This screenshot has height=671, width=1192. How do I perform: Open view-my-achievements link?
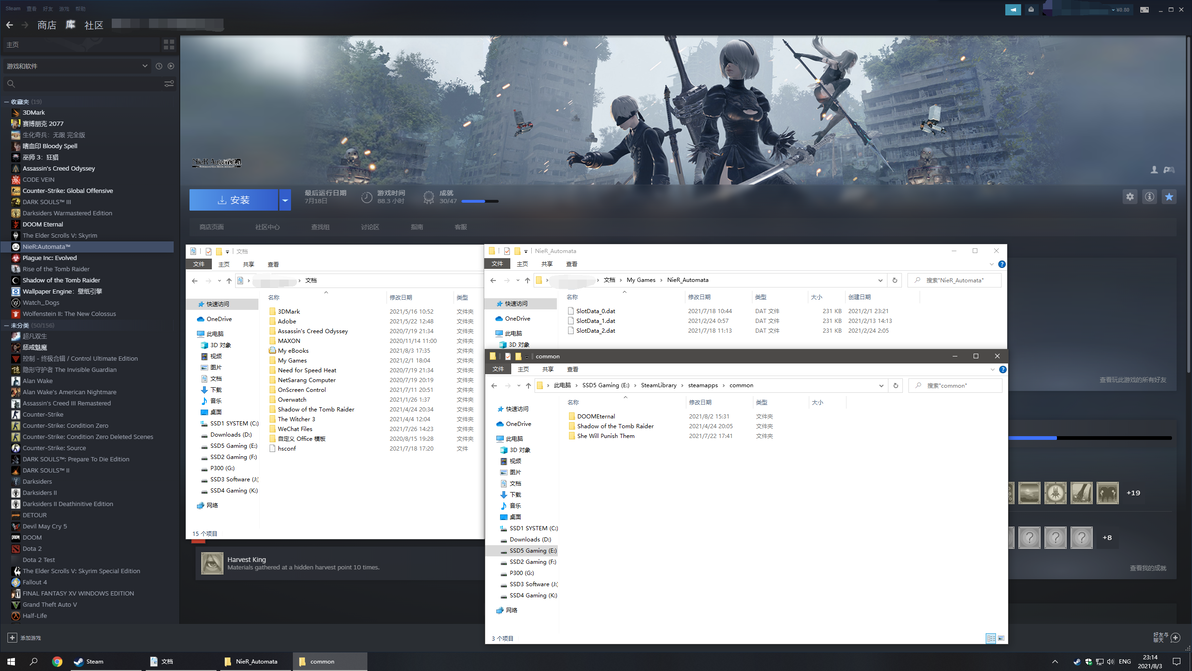[1147, 568]
